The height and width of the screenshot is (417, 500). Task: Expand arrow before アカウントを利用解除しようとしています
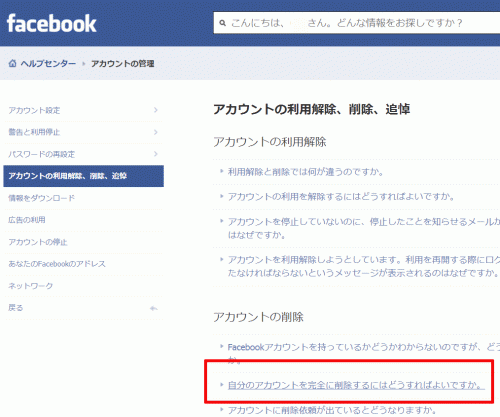(221, 259)
